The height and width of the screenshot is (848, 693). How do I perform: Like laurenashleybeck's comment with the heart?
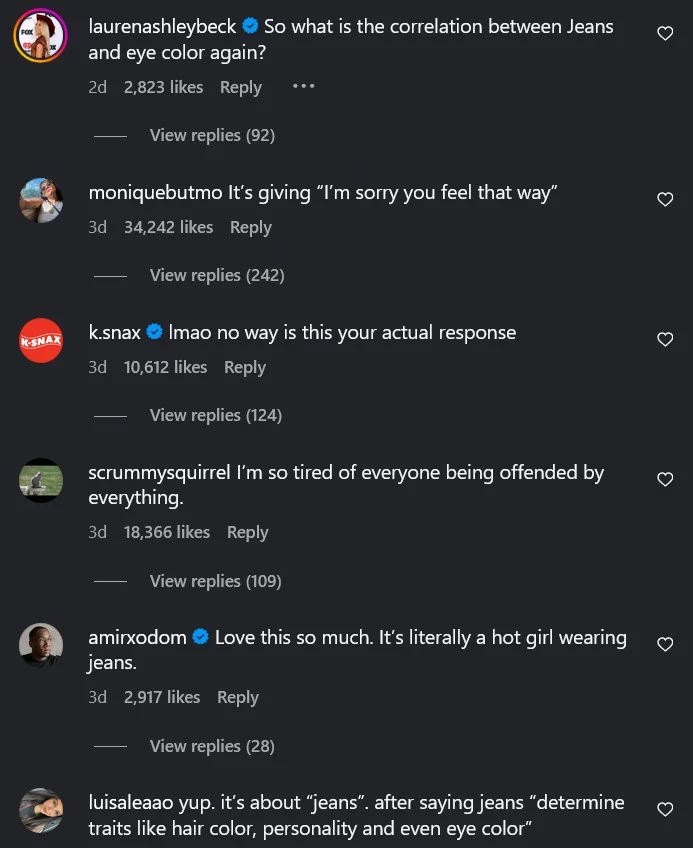point(665,34)
